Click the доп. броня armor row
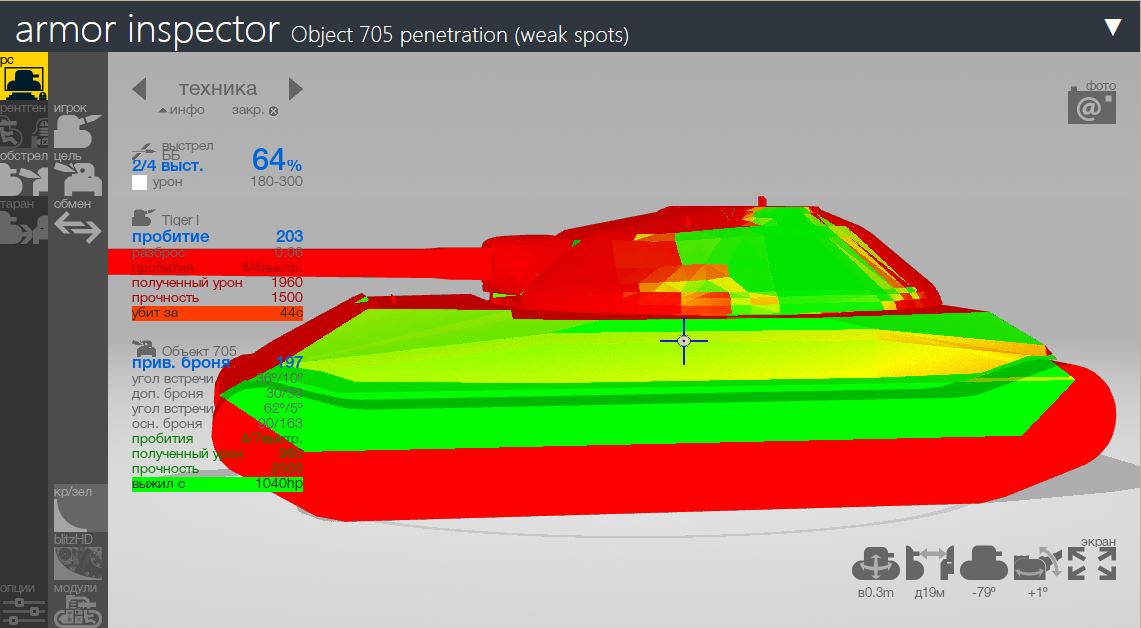Screen dimensions: 1141x628 point(218,393)
